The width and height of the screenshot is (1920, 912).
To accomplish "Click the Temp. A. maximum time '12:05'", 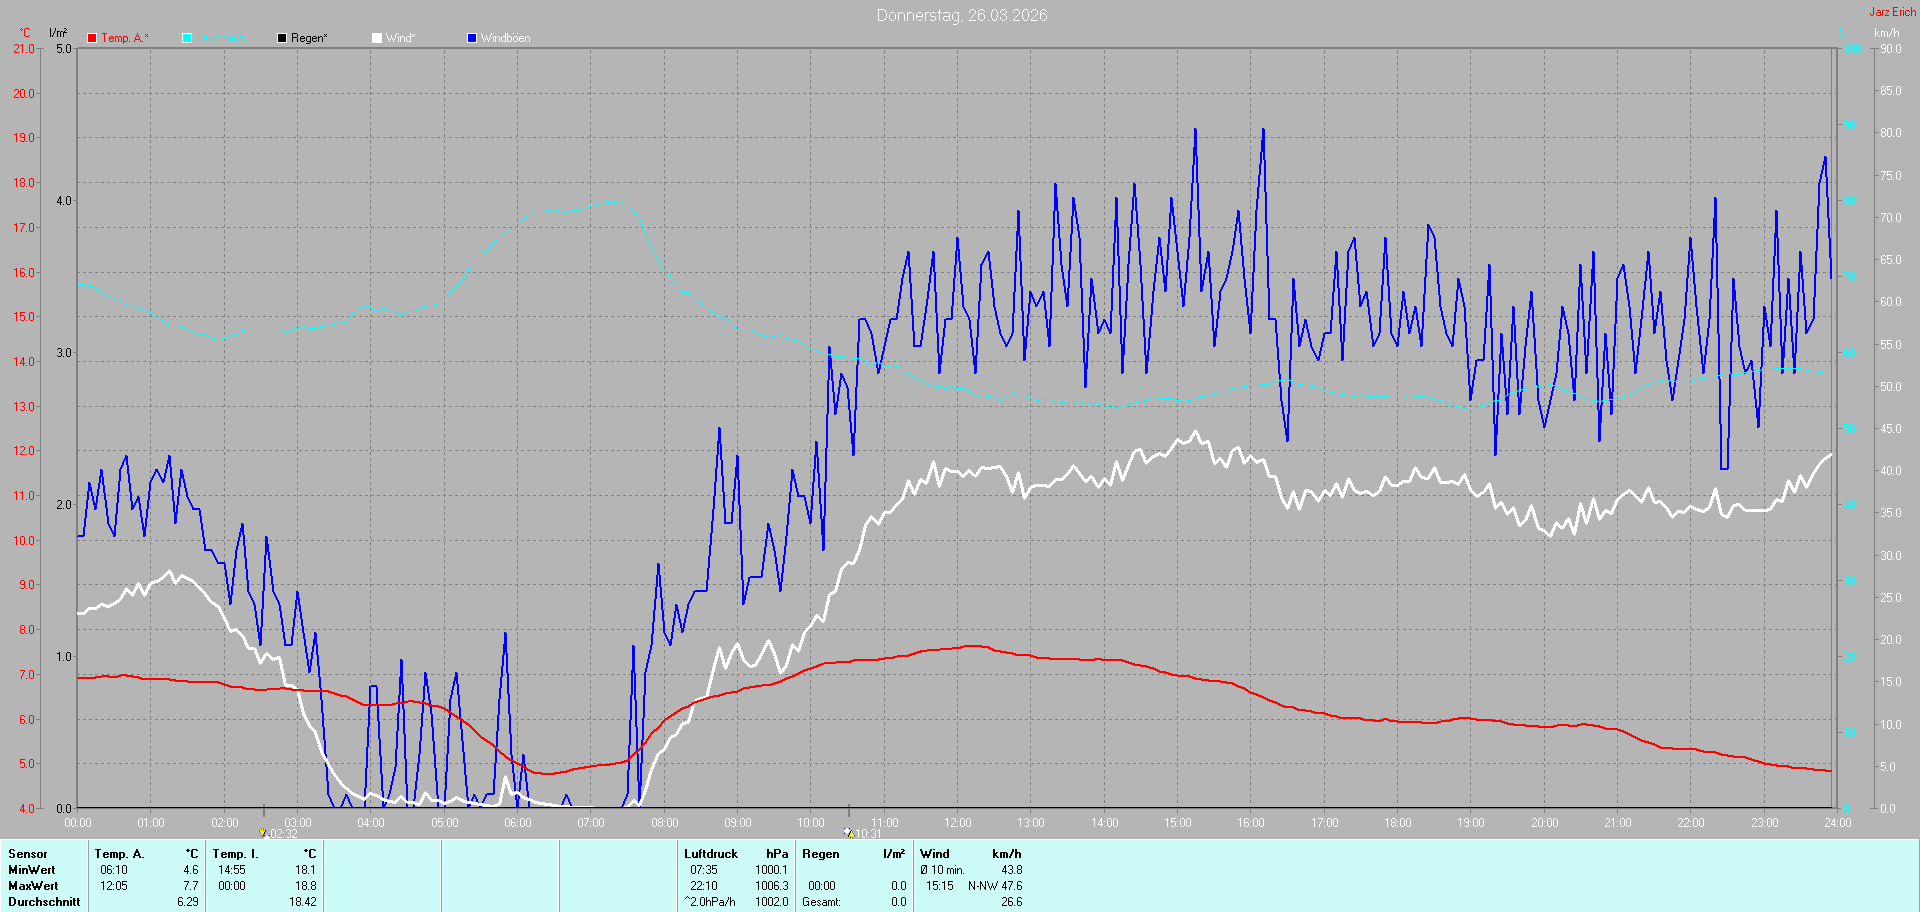I will [x=114, y=886].
